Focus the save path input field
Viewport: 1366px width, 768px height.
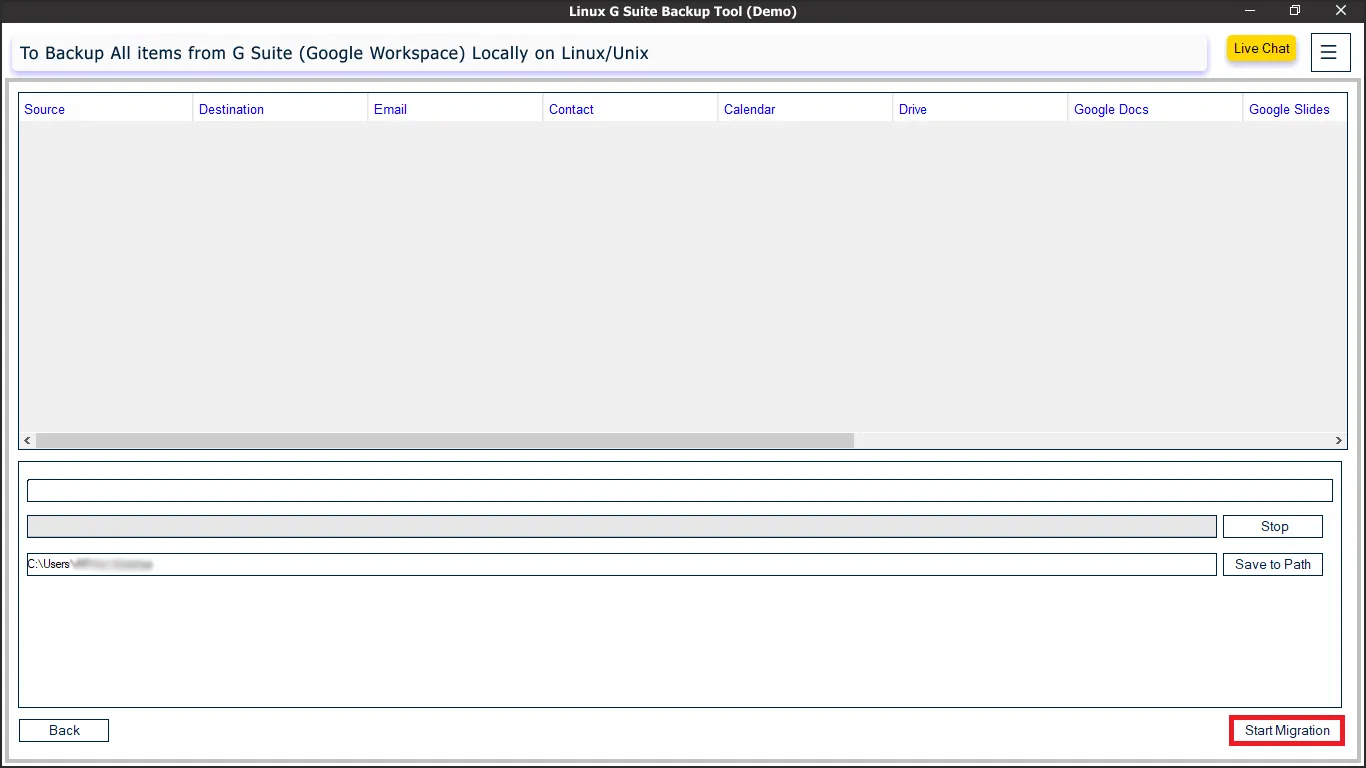click(622, 565)
